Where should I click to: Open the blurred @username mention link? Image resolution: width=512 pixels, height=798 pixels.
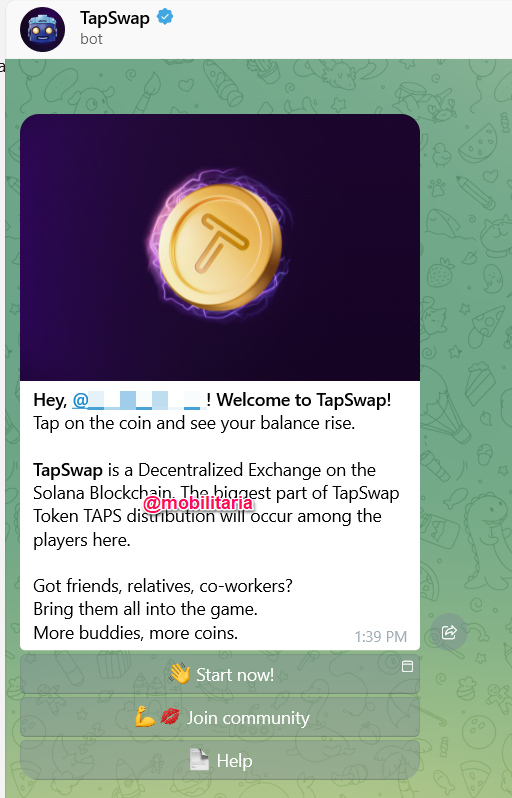[x=138, y=400]
